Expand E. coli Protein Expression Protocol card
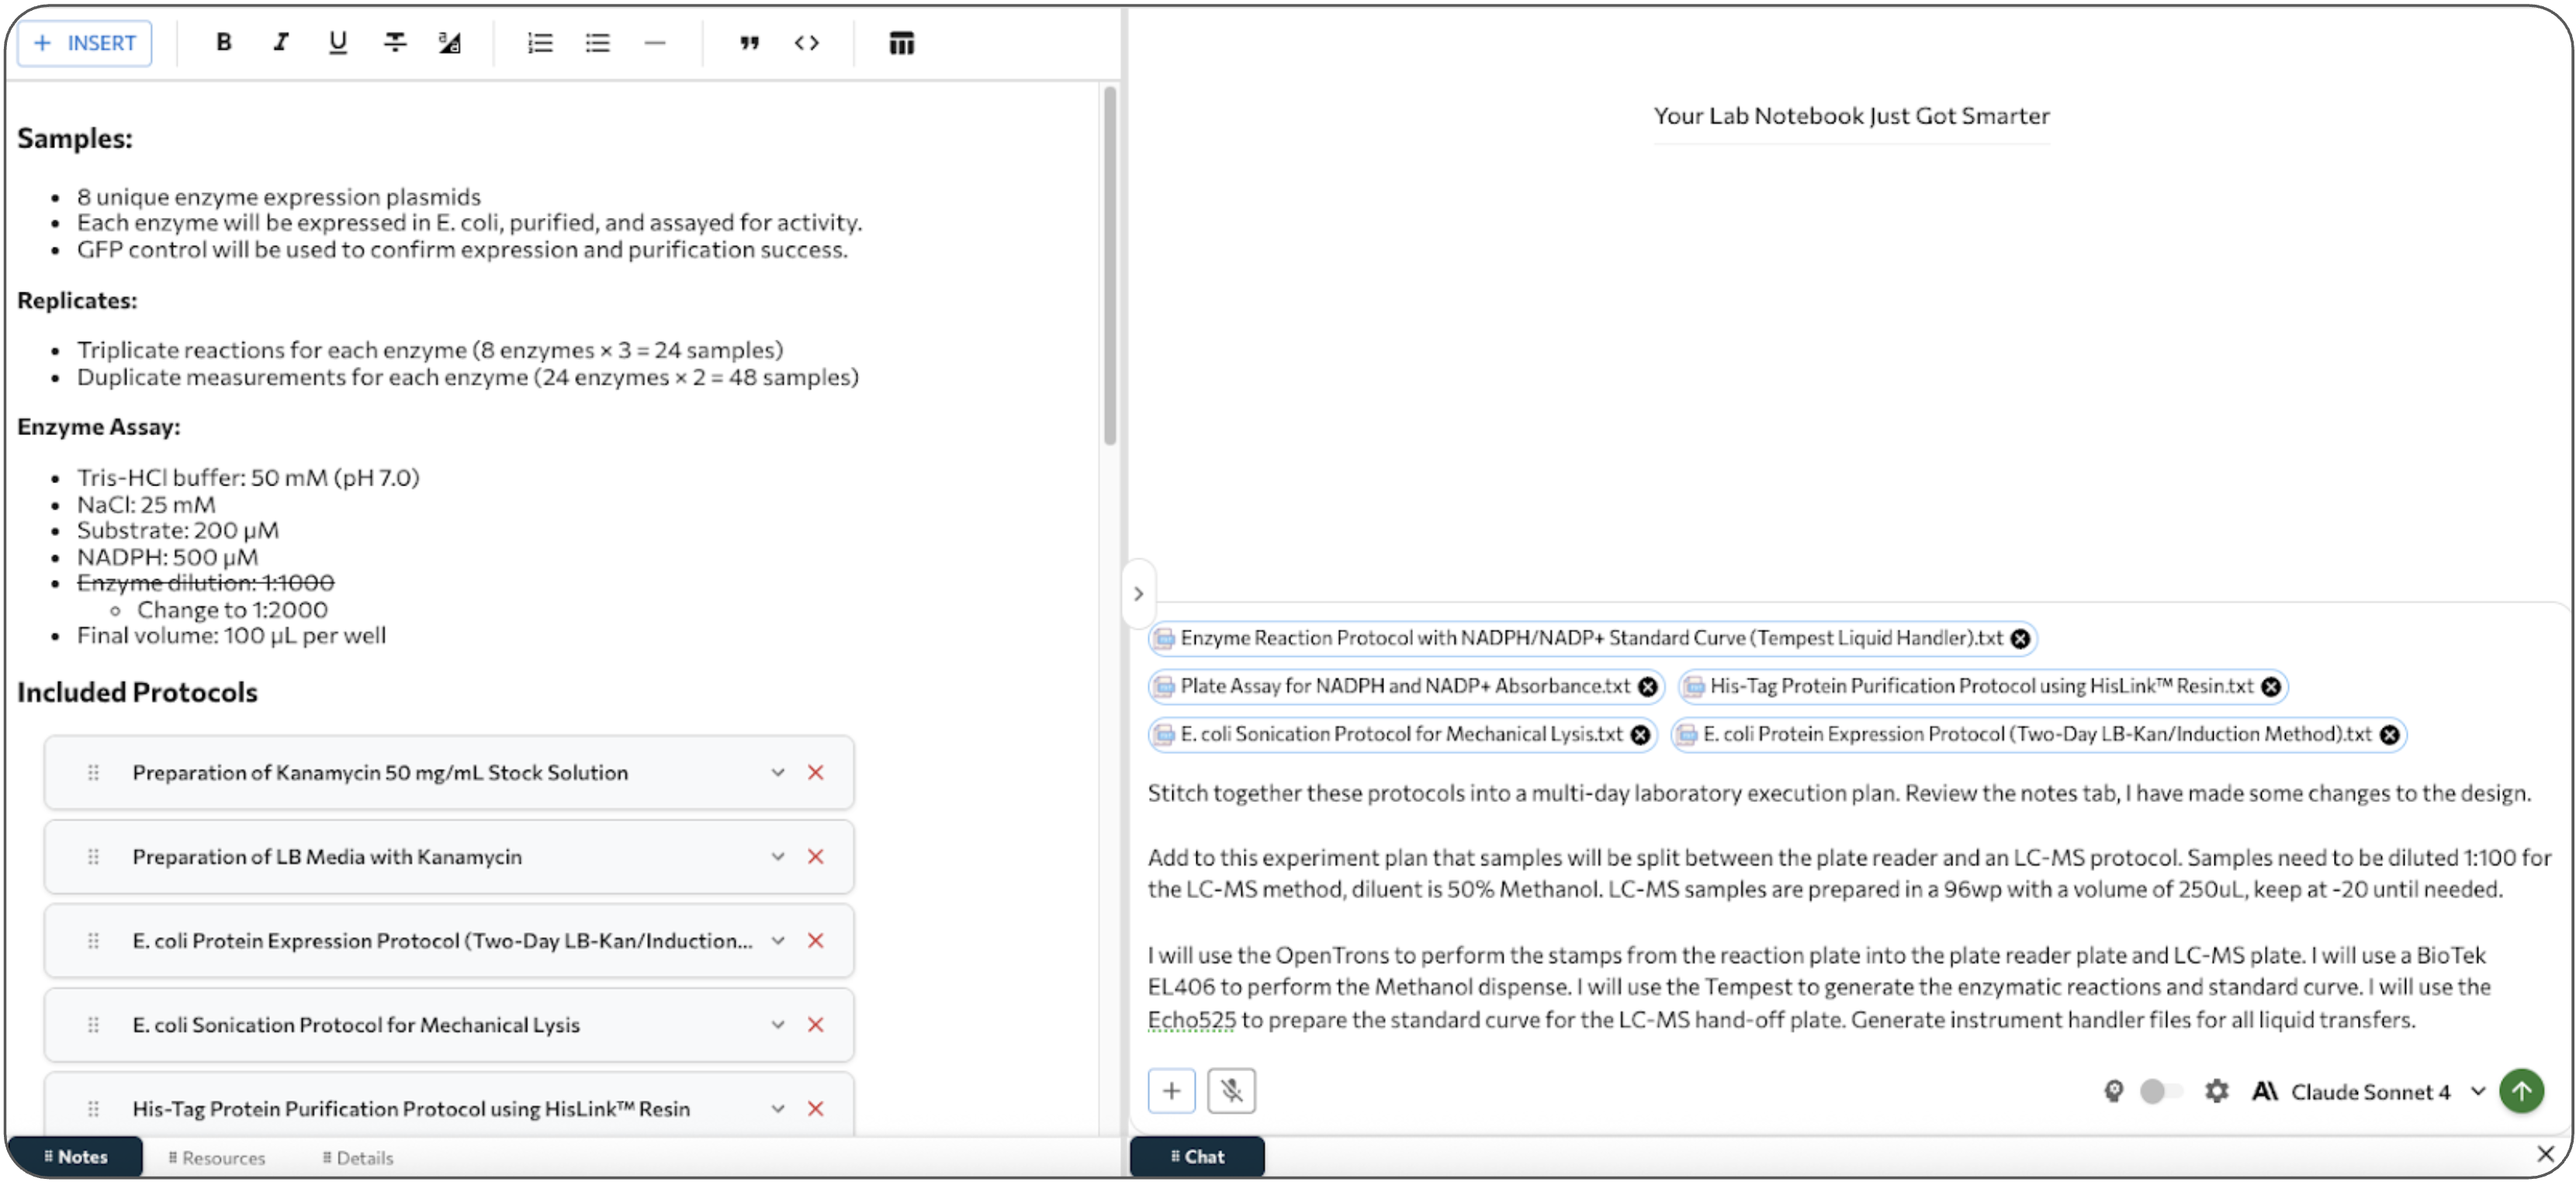 pyautogui.click(x=777, y=940)
